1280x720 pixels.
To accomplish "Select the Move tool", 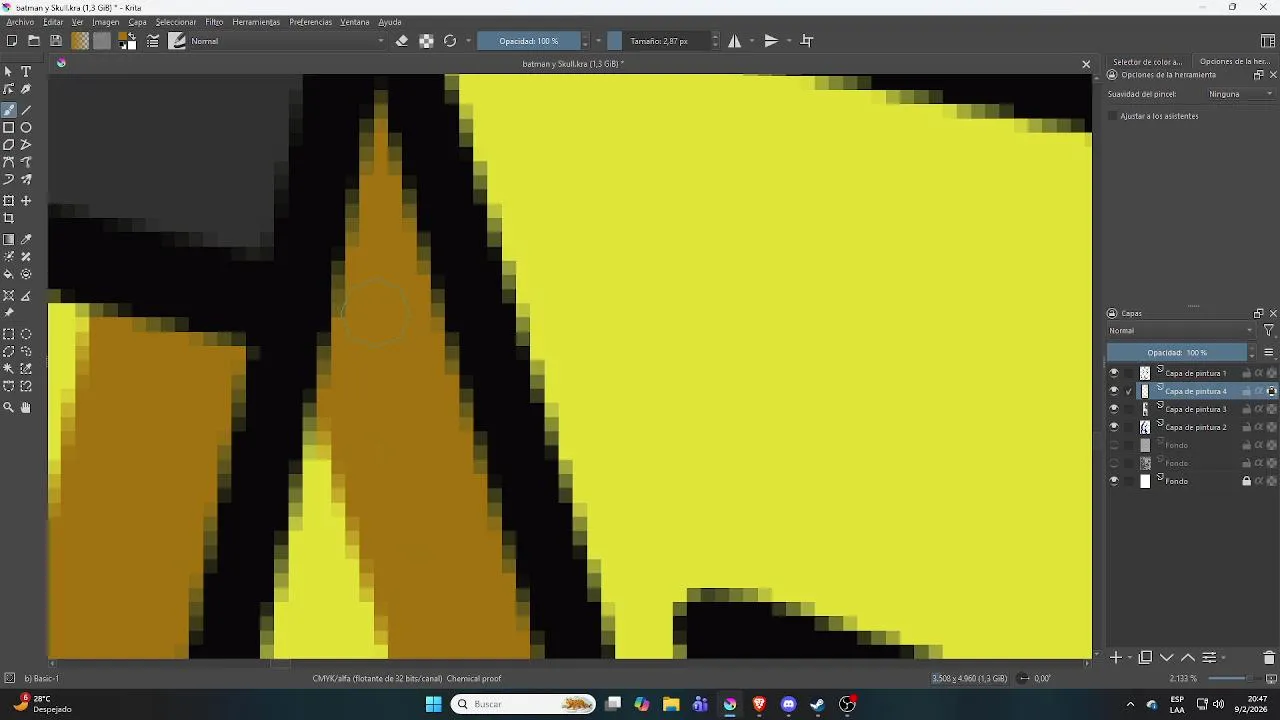I will (26, 201).
